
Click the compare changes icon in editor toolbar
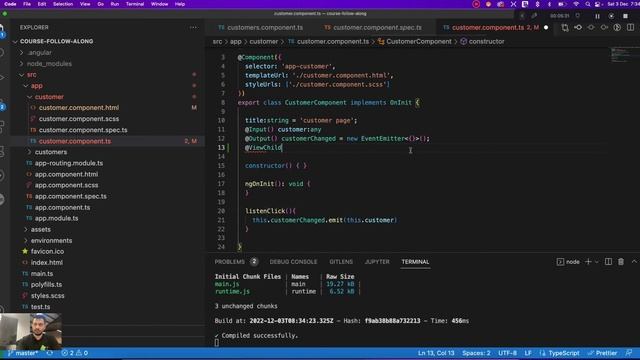coord(565,28)
